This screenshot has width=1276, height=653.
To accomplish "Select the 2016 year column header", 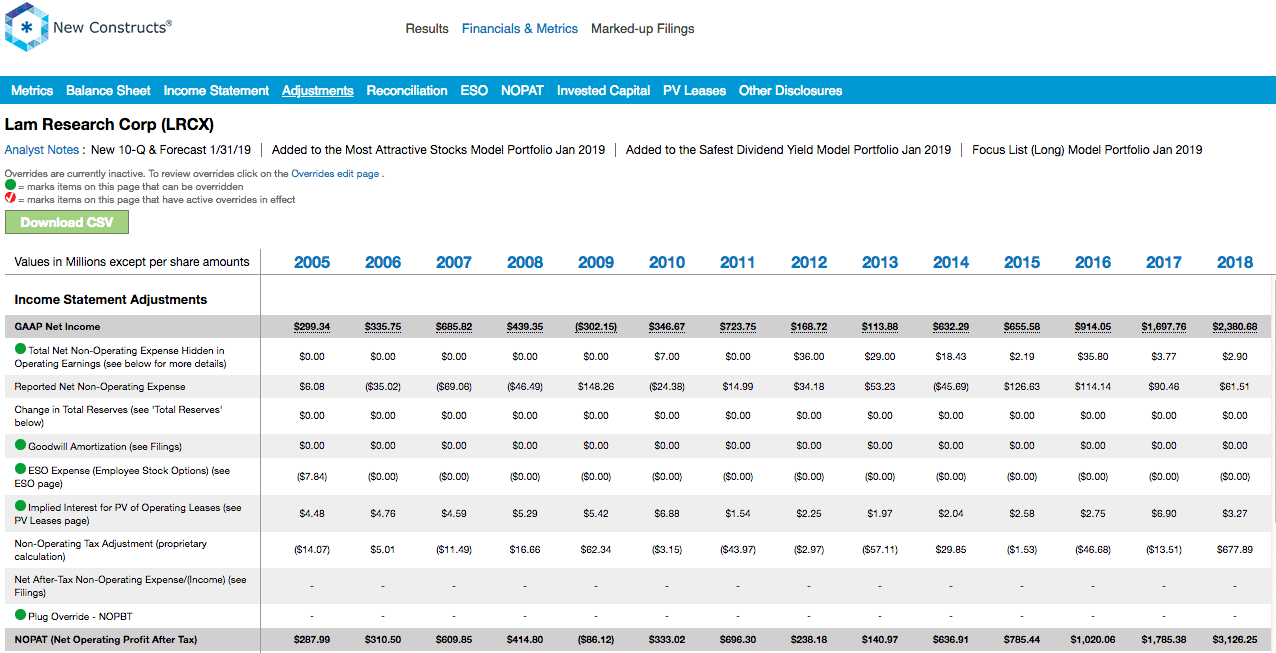I will point(1093,262).
